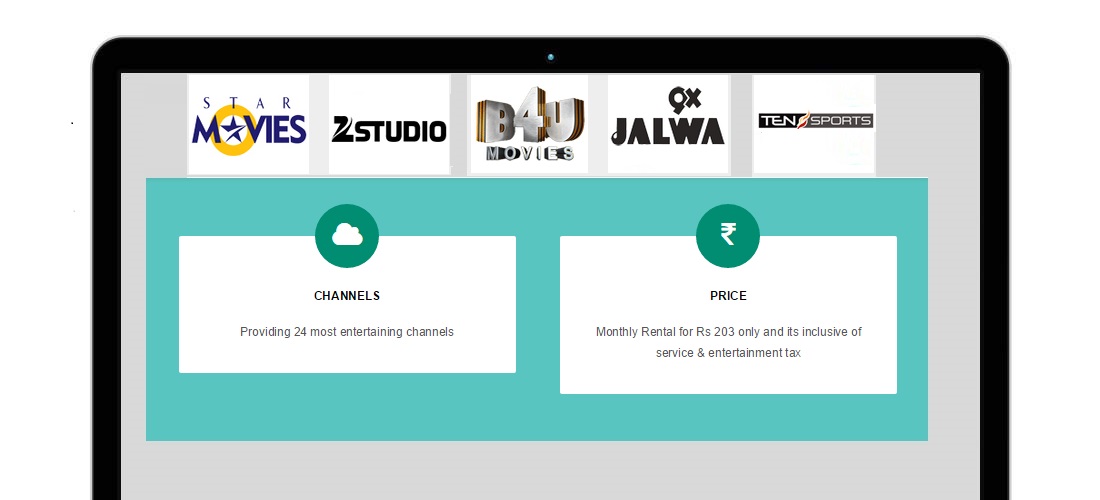This screenshot has width=1100, height=500.
Task: Click the 'STUDIO' text in Z Studio logo
Action: (398, 130)
